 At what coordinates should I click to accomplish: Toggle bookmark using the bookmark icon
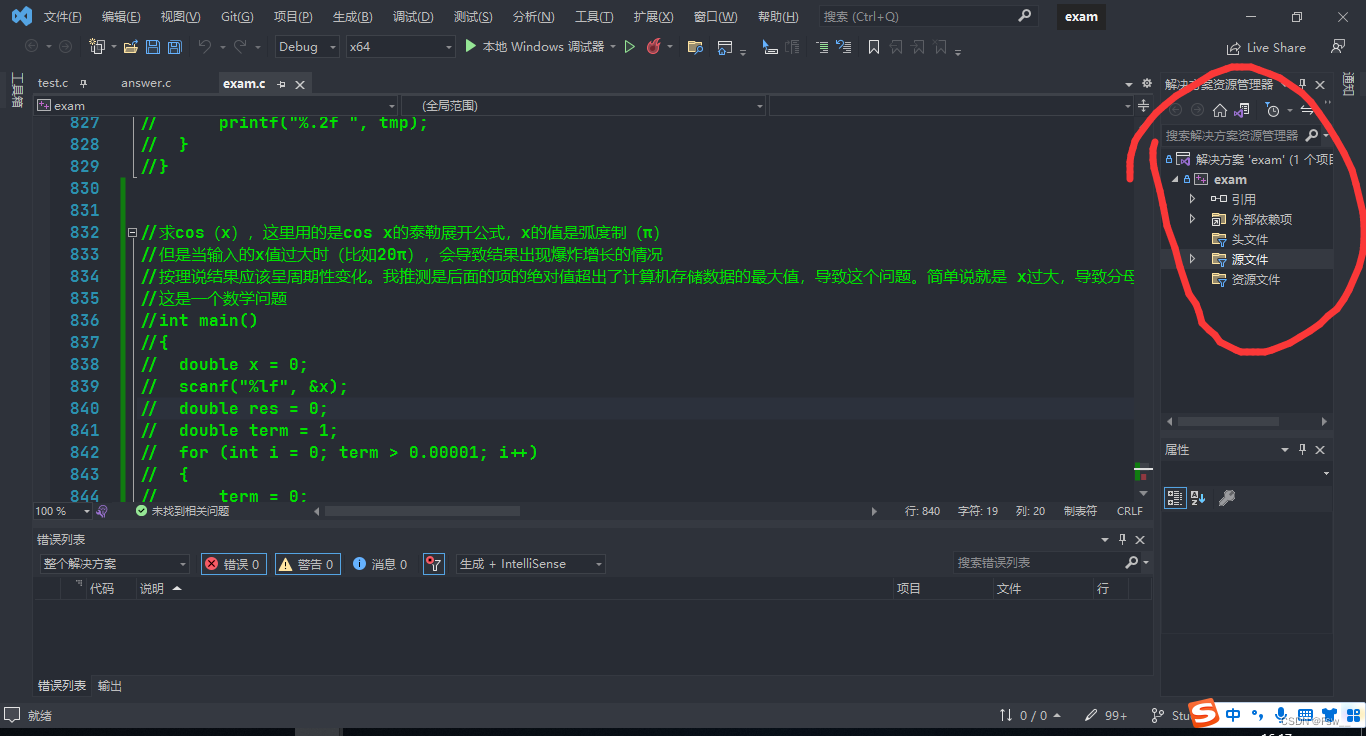click(x=874, y=47)
